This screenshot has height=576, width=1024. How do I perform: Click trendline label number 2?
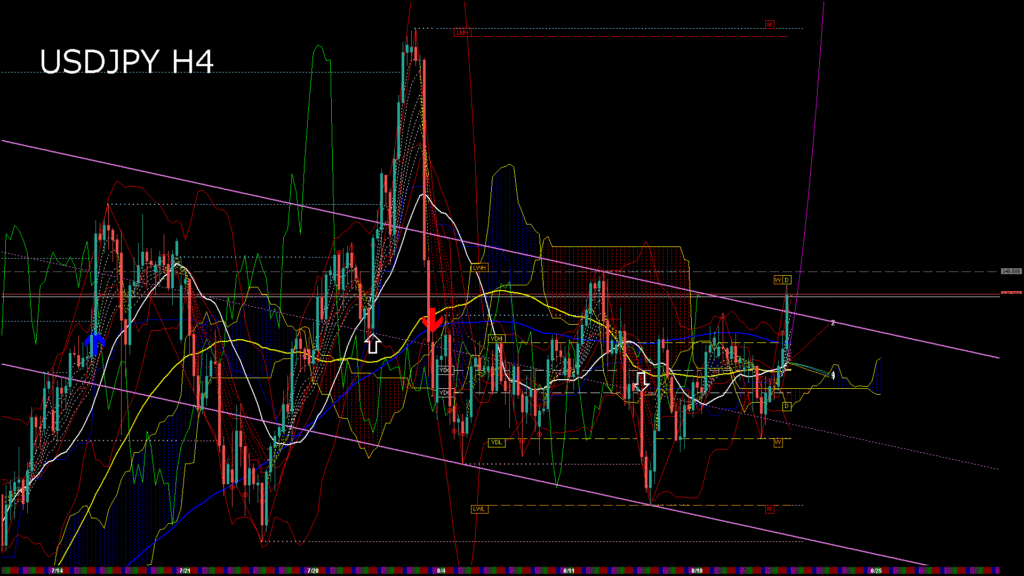[833, 322]
